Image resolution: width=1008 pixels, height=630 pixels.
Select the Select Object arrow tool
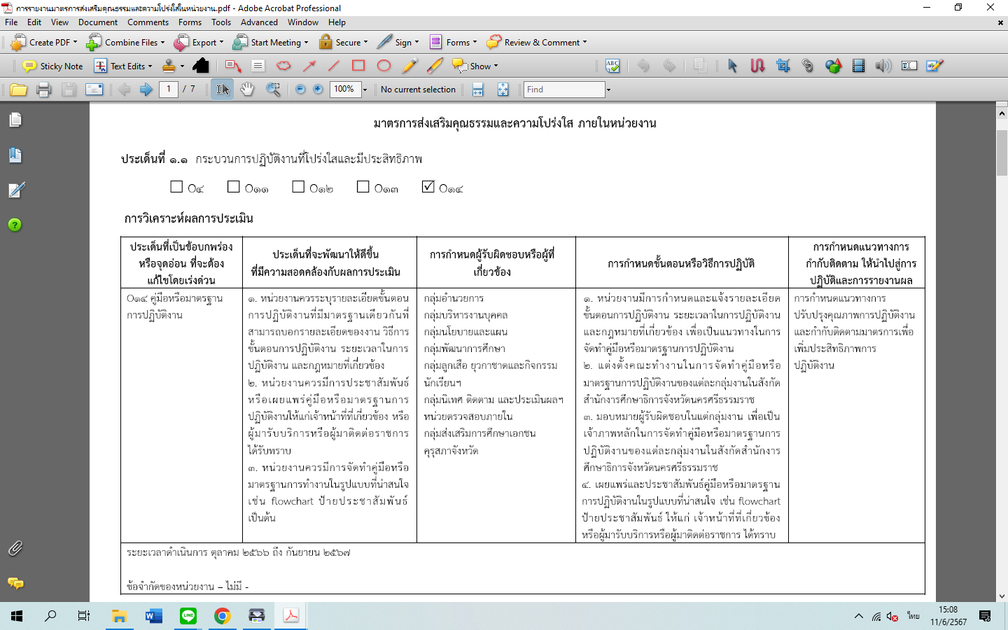pyautogui.click(x=732, y=66)
